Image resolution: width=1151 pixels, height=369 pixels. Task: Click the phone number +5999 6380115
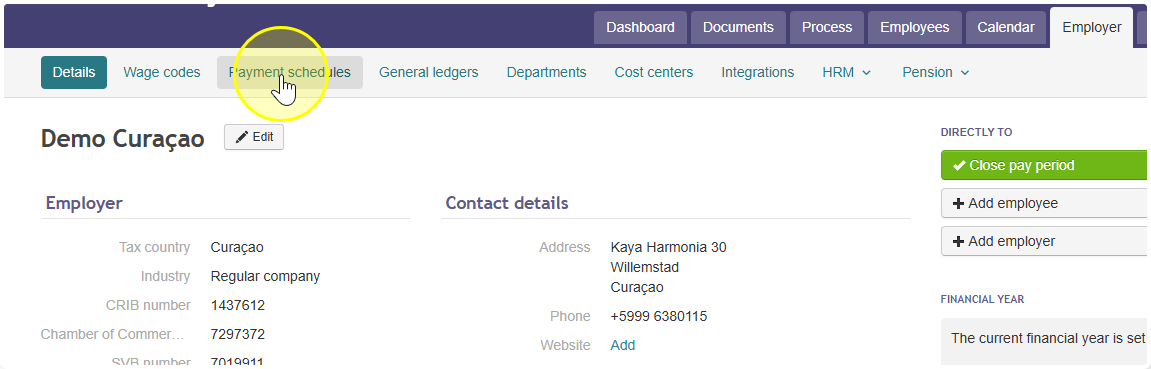[658, 316]
